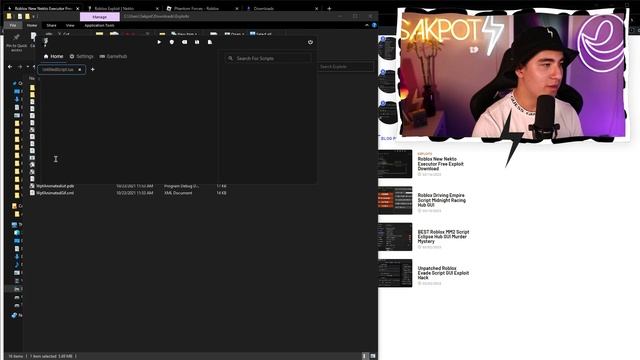Click the round icon next to the play button
Screen dimensions: 640x360
tap(172, 42)
